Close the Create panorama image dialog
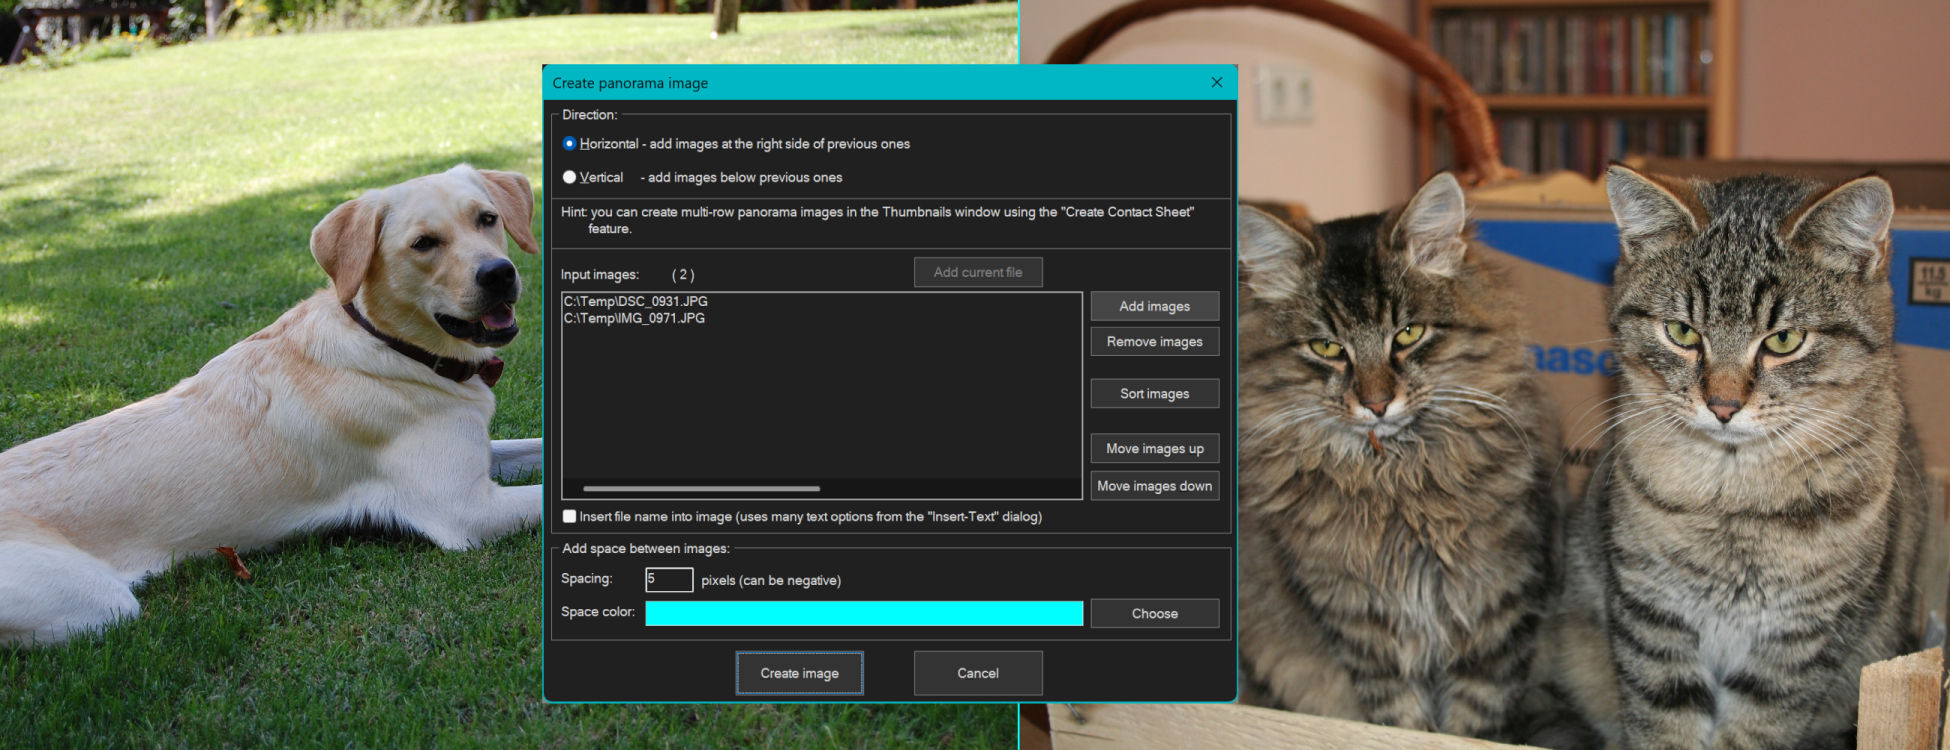This screenshot has height=750, width=1950. [1216, 83]
